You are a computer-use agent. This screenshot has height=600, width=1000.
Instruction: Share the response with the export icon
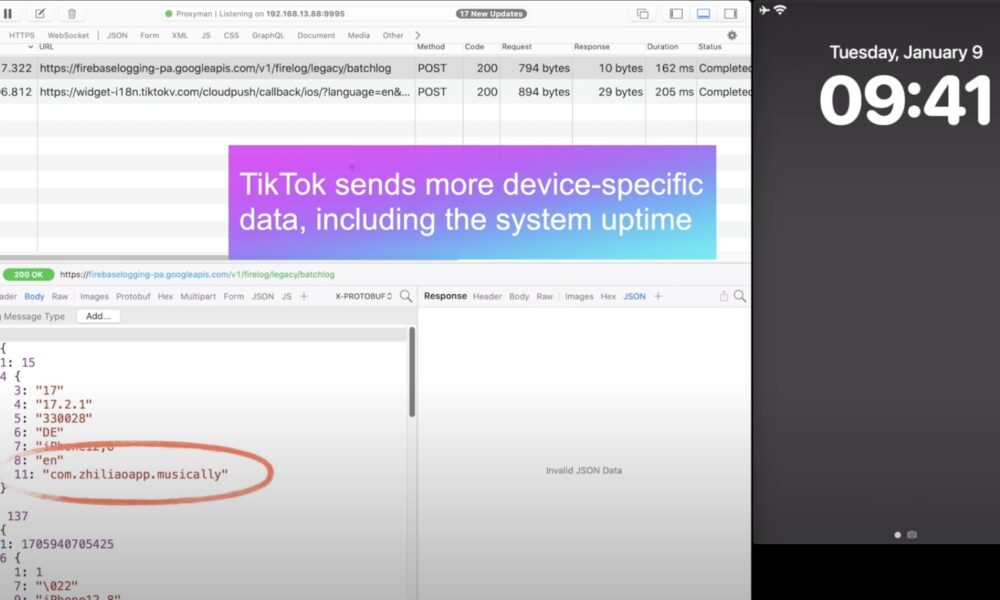724,296
